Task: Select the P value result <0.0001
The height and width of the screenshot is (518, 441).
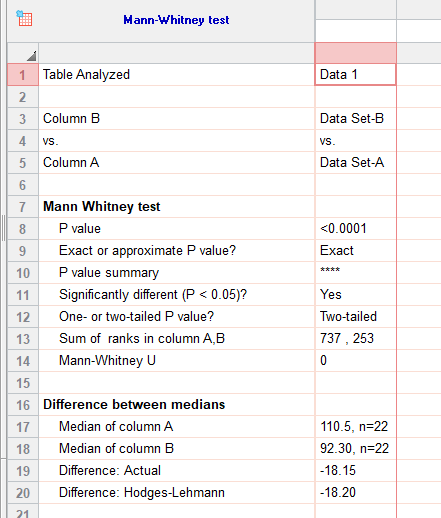Action: (x=355, y=229)
